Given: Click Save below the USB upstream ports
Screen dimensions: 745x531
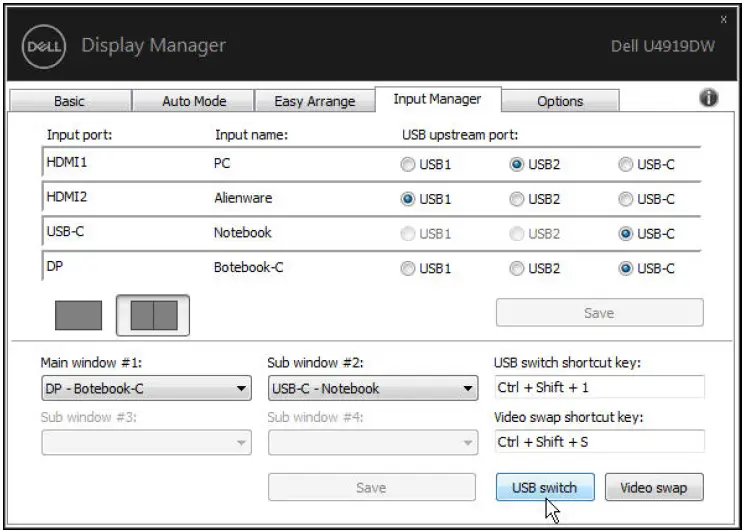Looking at the screenshot, I should tap(599, 313).
